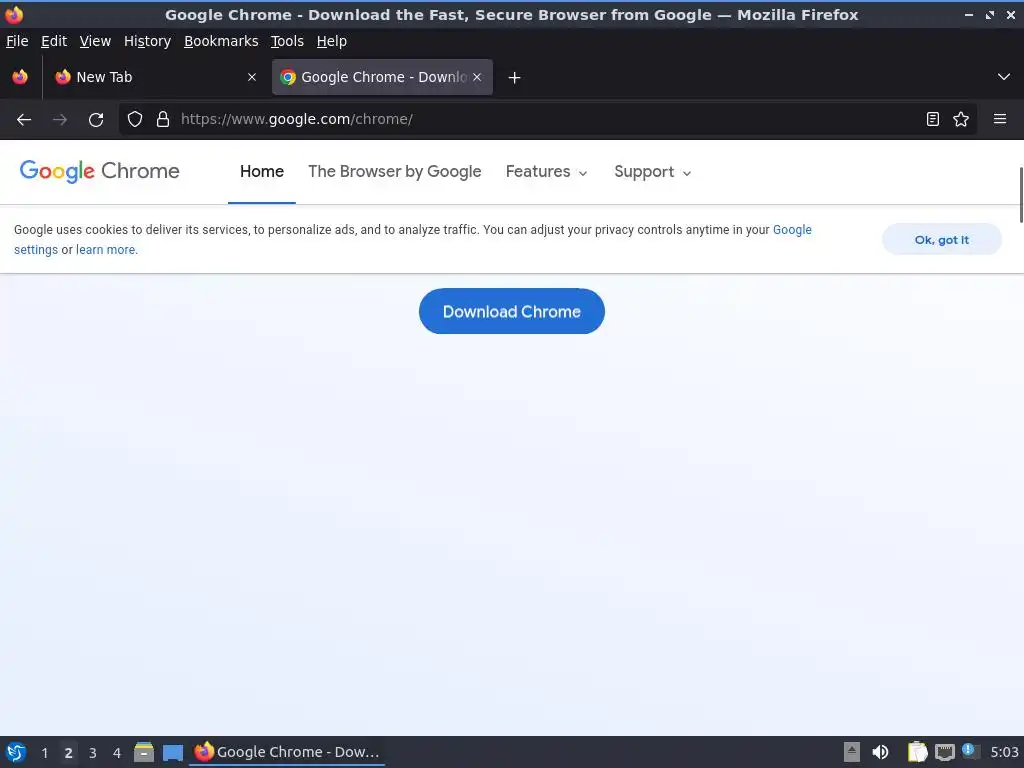
Task: Switch to the New Tab tab
Action: 155,77
